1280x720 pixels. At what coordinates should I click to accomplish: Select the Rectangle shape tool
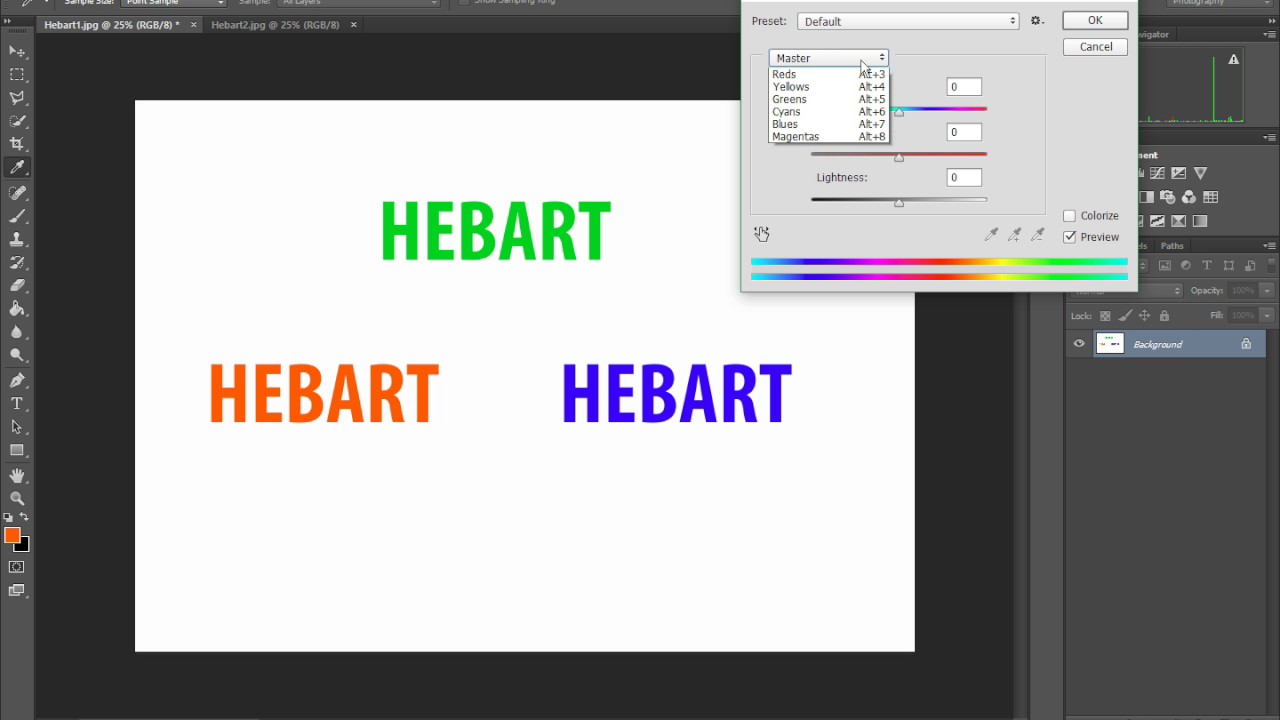17,450
